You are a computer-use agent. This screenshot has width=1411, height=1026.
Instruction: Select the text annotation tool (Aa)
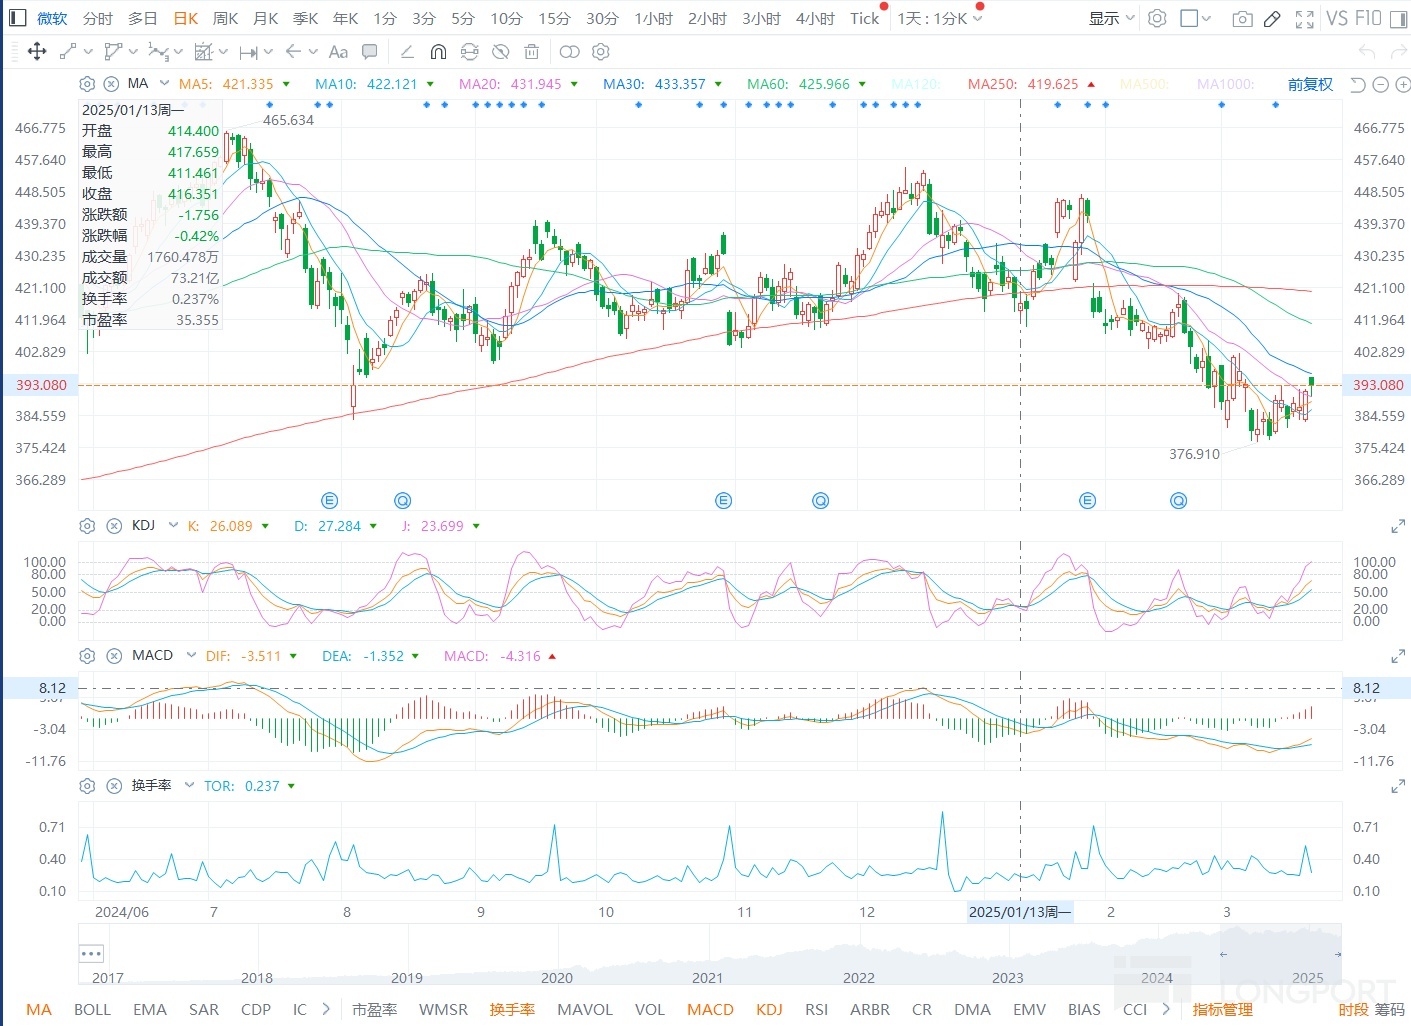[x=338, y=52]
